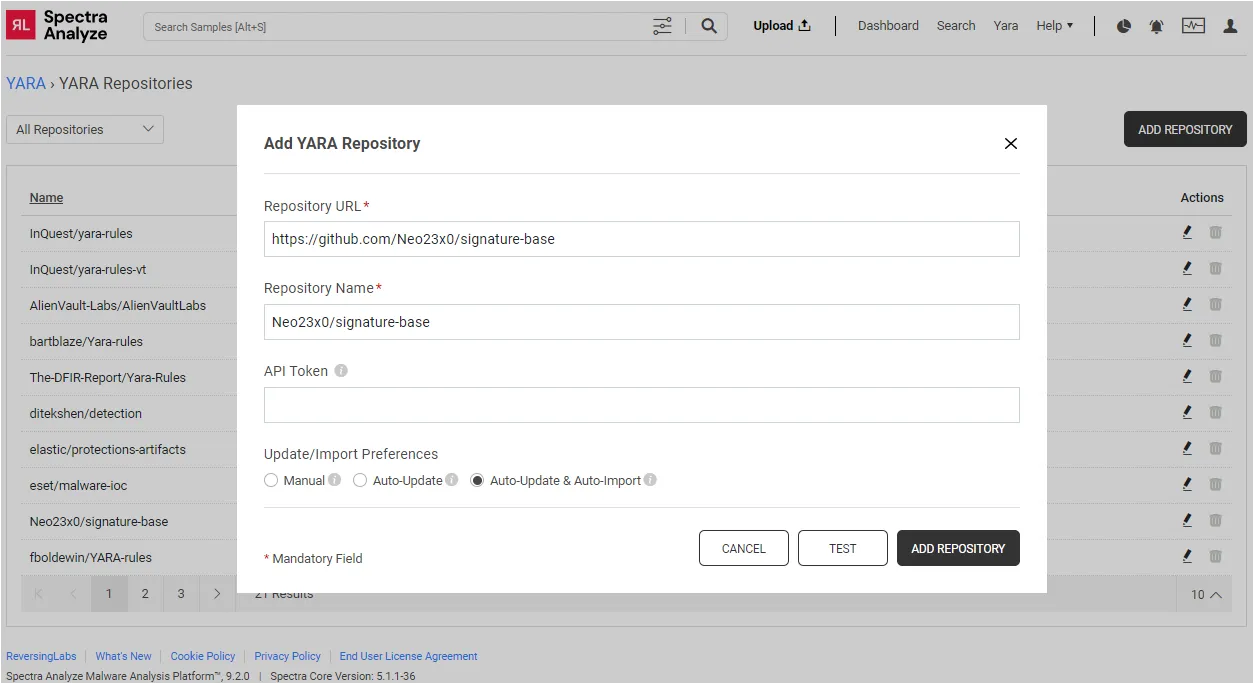Screen dimensions: 1254x684
Task: Focus the API Token field
Action: tap(642, 405)
